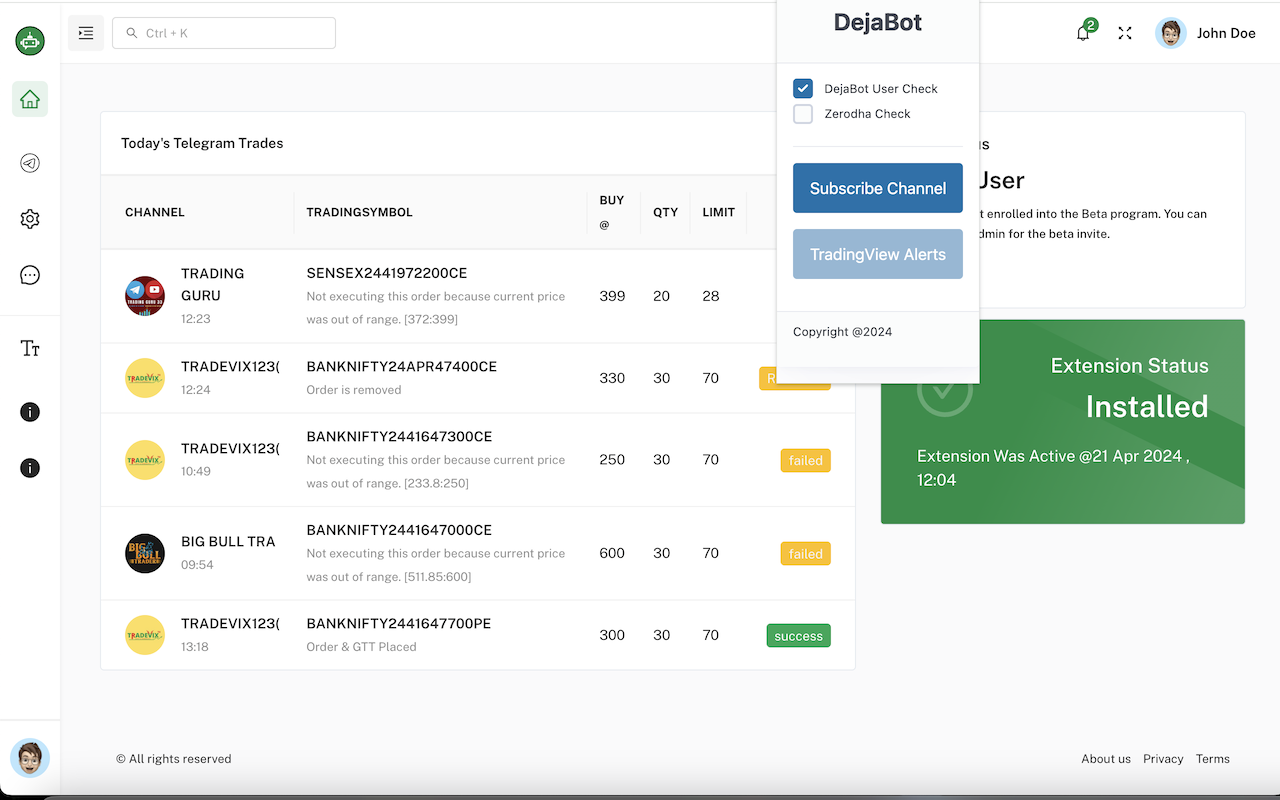Enable the Zerodha Check checkbox
Image resolution: width=1280 pixels, height=800 pixels.
[803, 114]
